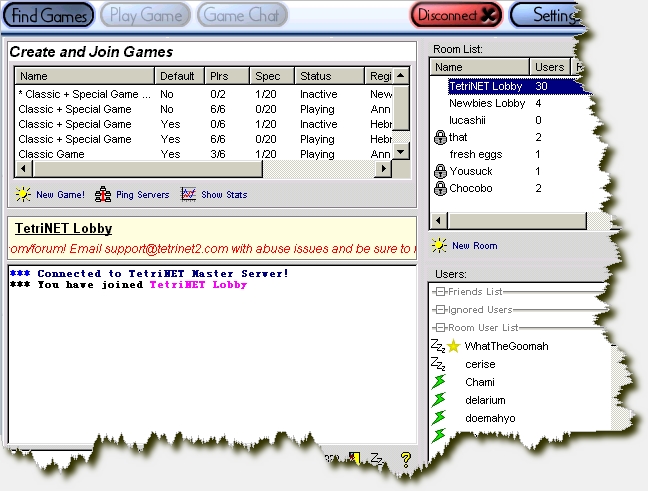Sort games by Status column header
The image size is (648, 491).
click(x=329, y=76)
